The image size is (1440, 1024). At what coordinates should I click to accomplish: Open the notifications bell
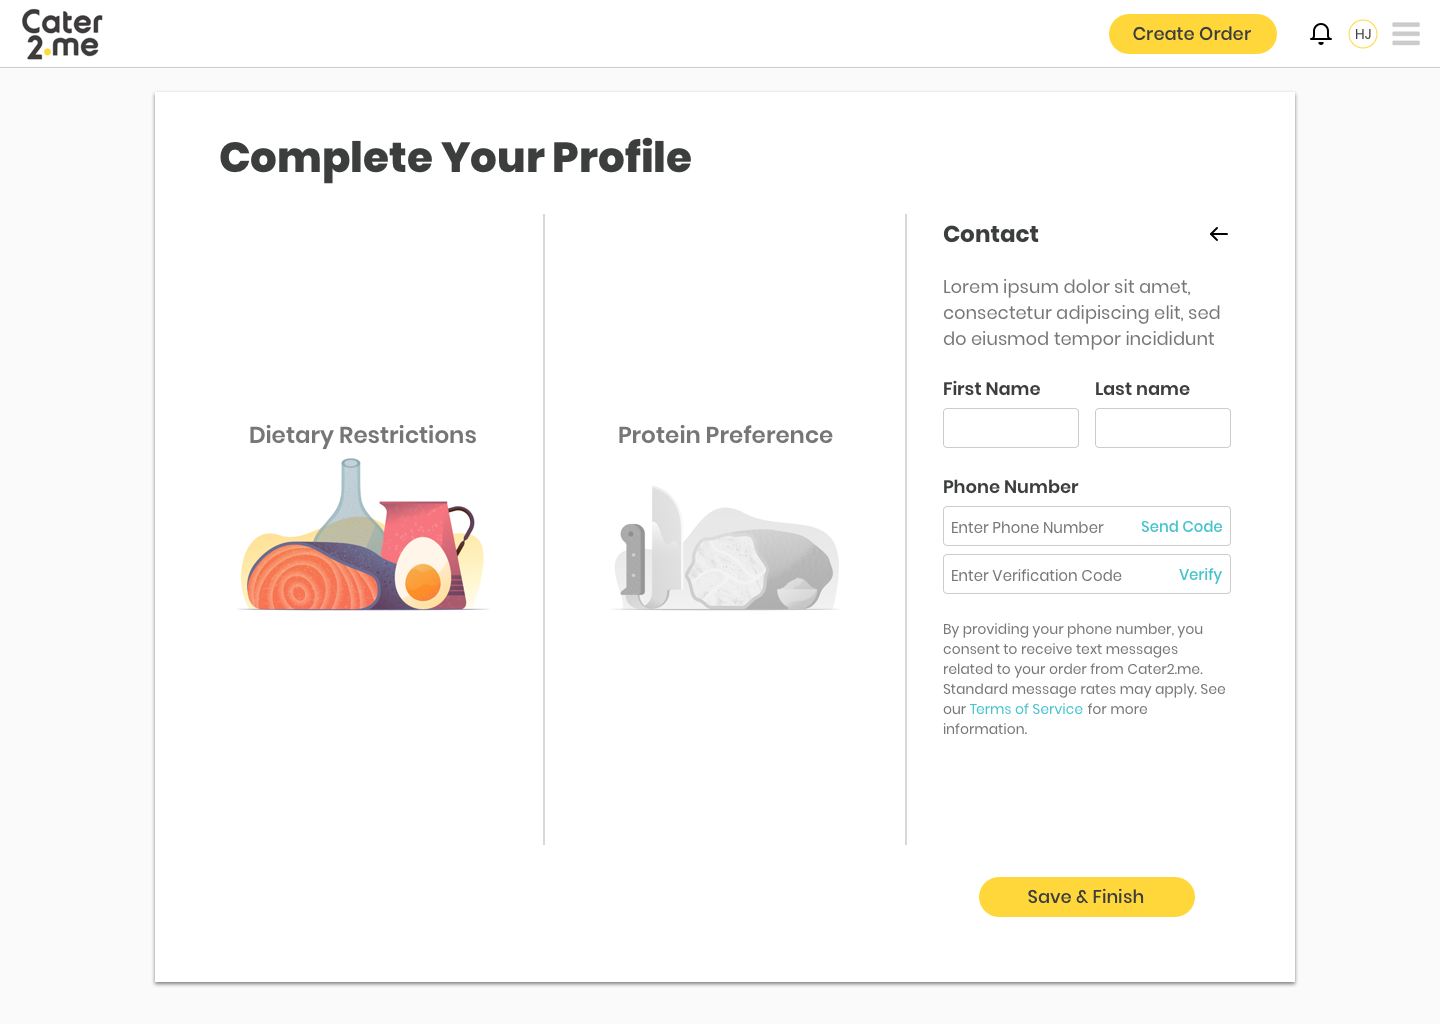1321,34
